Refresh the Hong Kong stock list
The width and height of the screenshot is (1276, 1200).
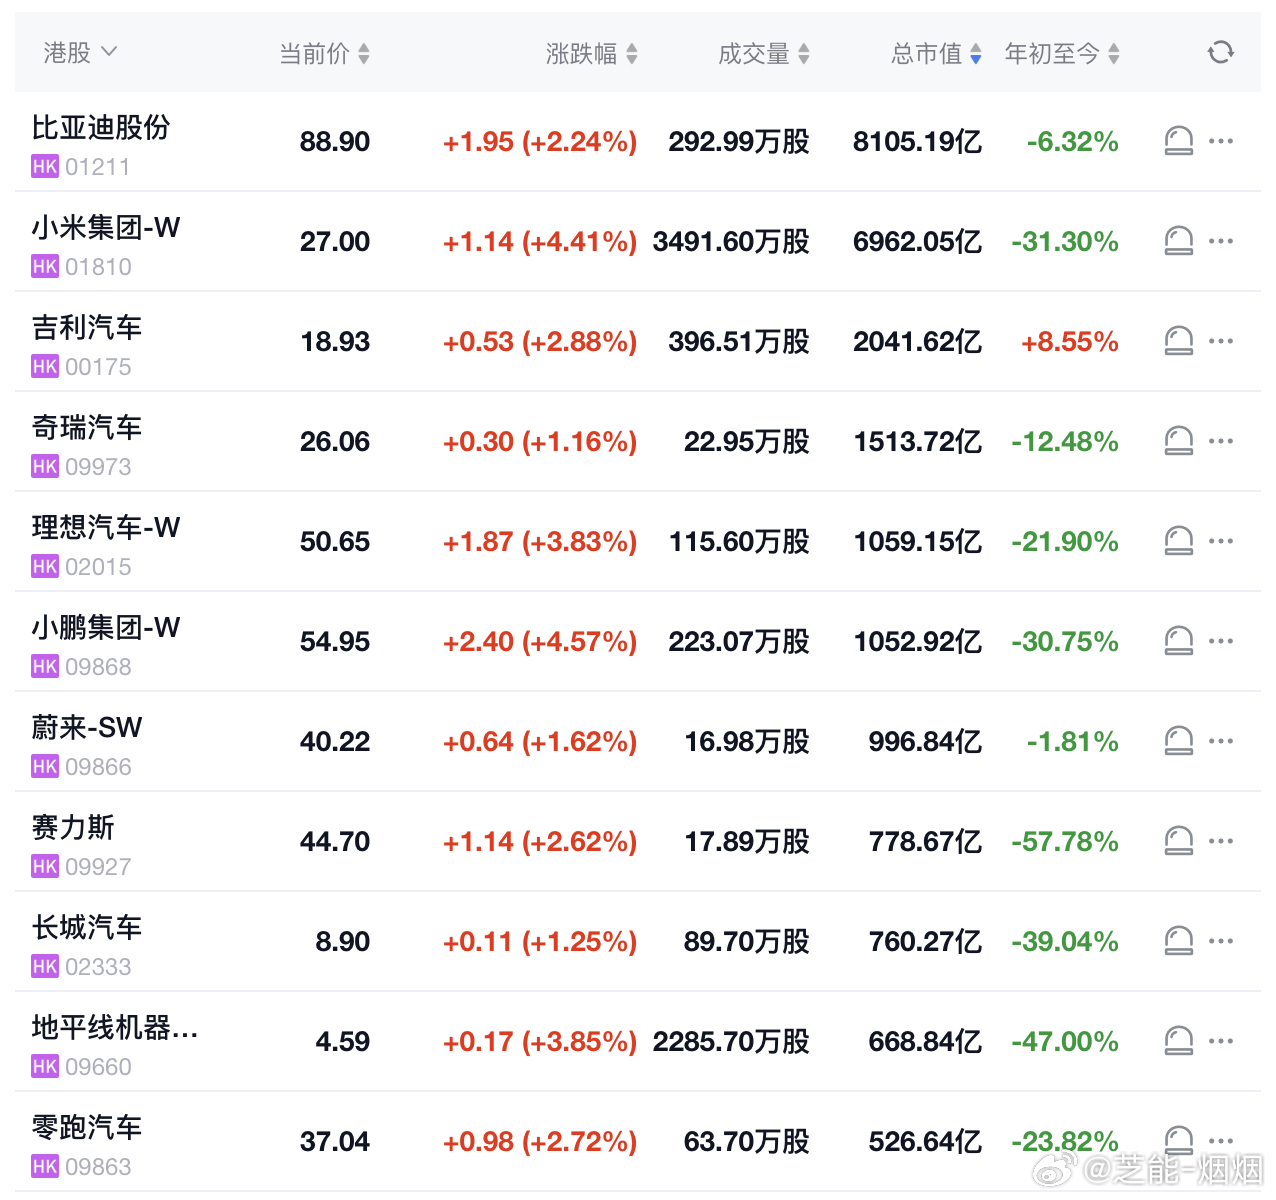[x=1220, y=52]
